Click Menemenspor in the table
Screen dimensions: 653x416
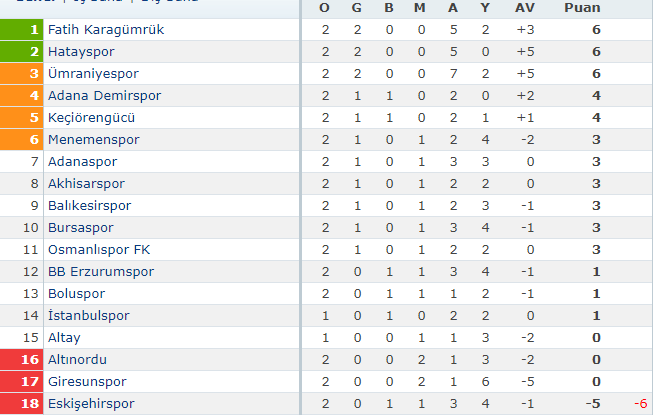click(93, 139)
